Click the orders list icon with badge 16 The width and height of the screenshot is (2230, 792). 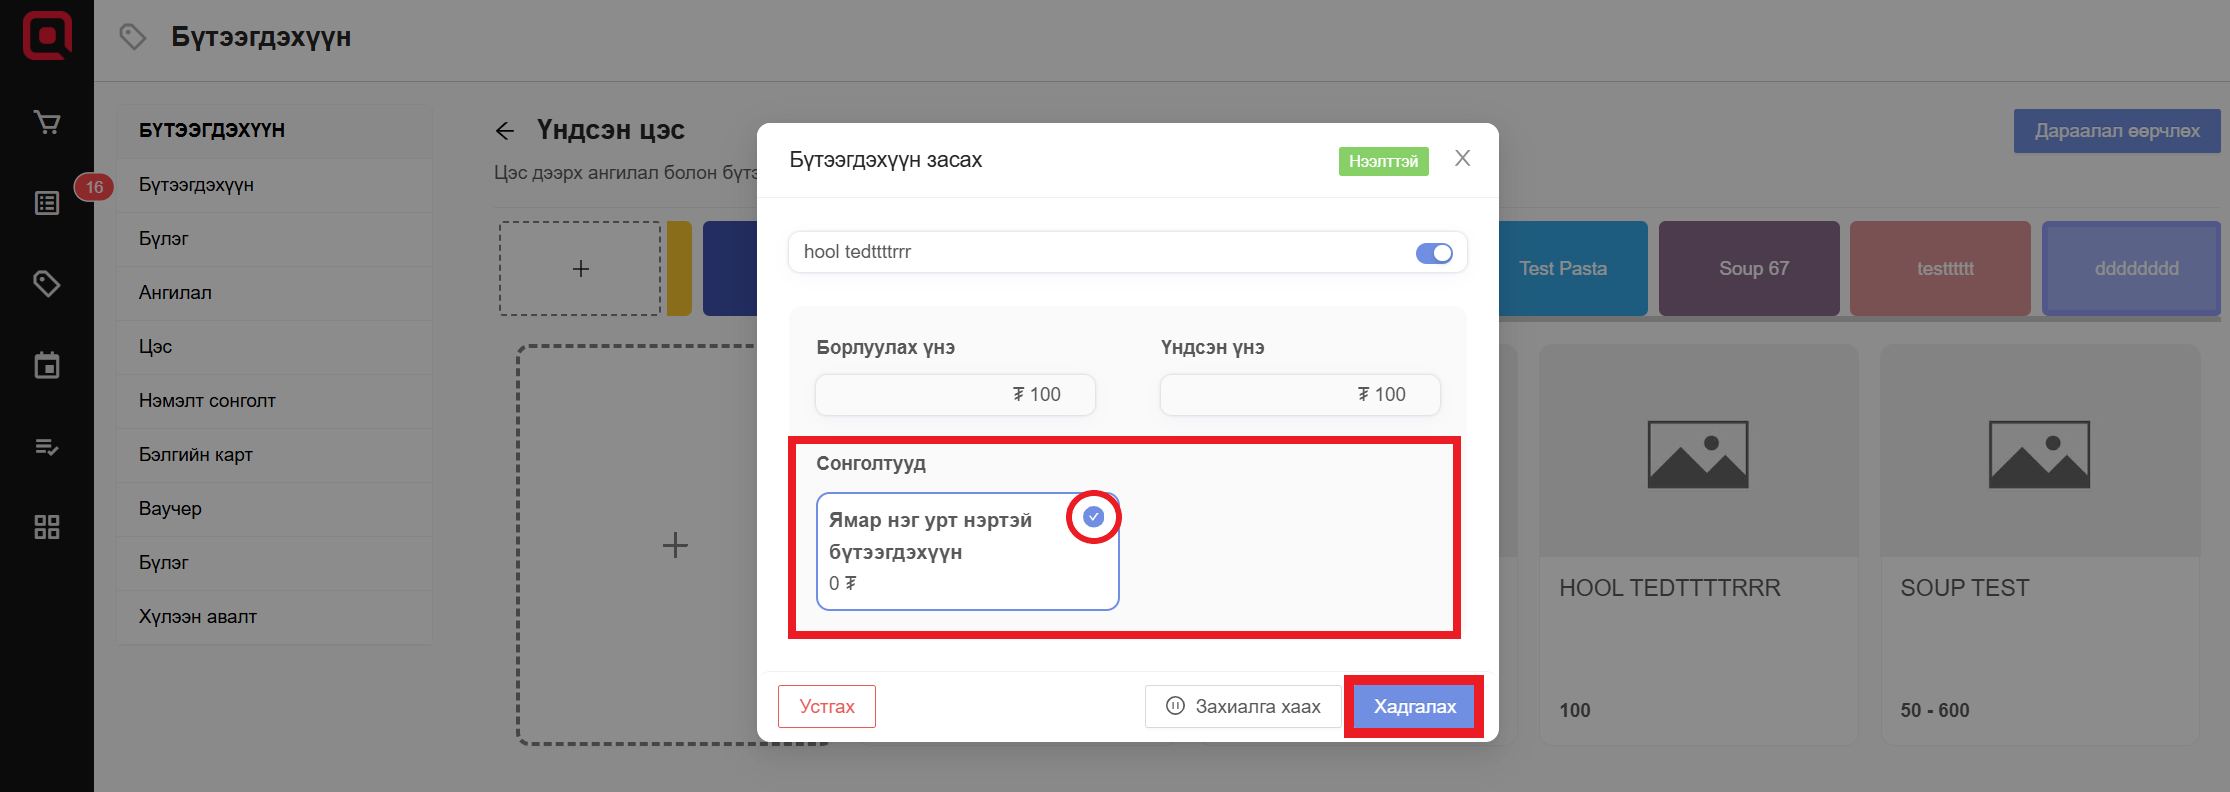47,204
